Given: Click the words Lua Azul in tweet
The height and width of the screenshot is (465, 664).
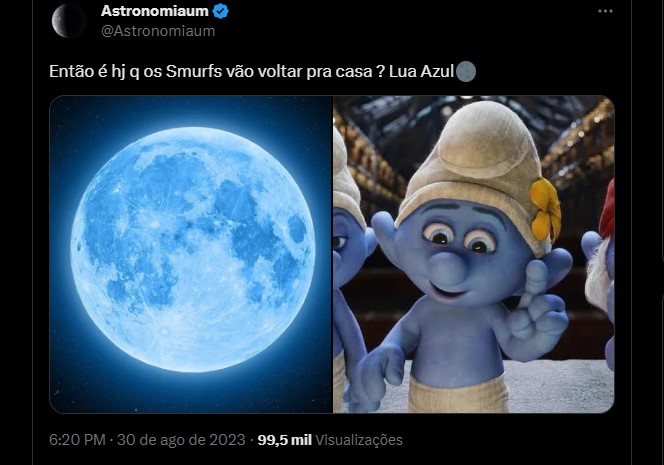Looking at the screenshot, I should click(421, 71).
